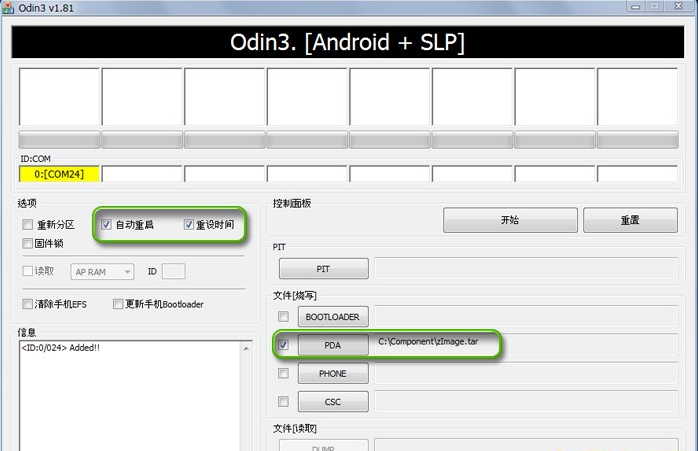This screenshot has width=698, height=451.
Task: Check the box beside PHONE button
Action: click(283, 373)
